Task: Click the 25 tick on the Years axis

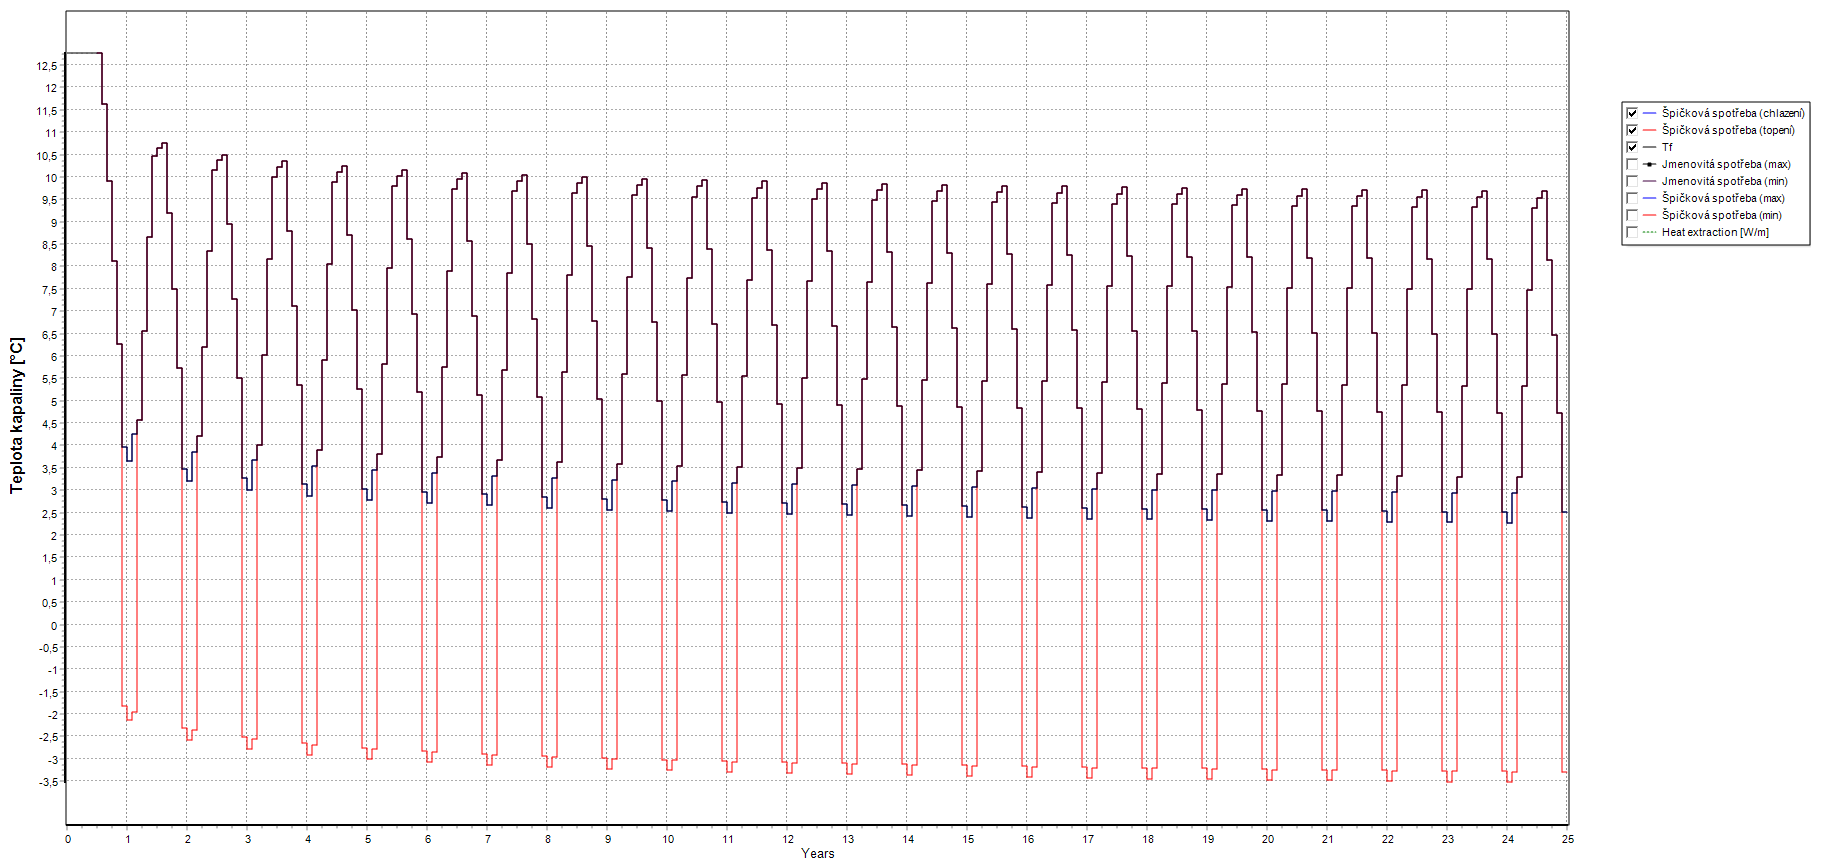Action: 1567,839
